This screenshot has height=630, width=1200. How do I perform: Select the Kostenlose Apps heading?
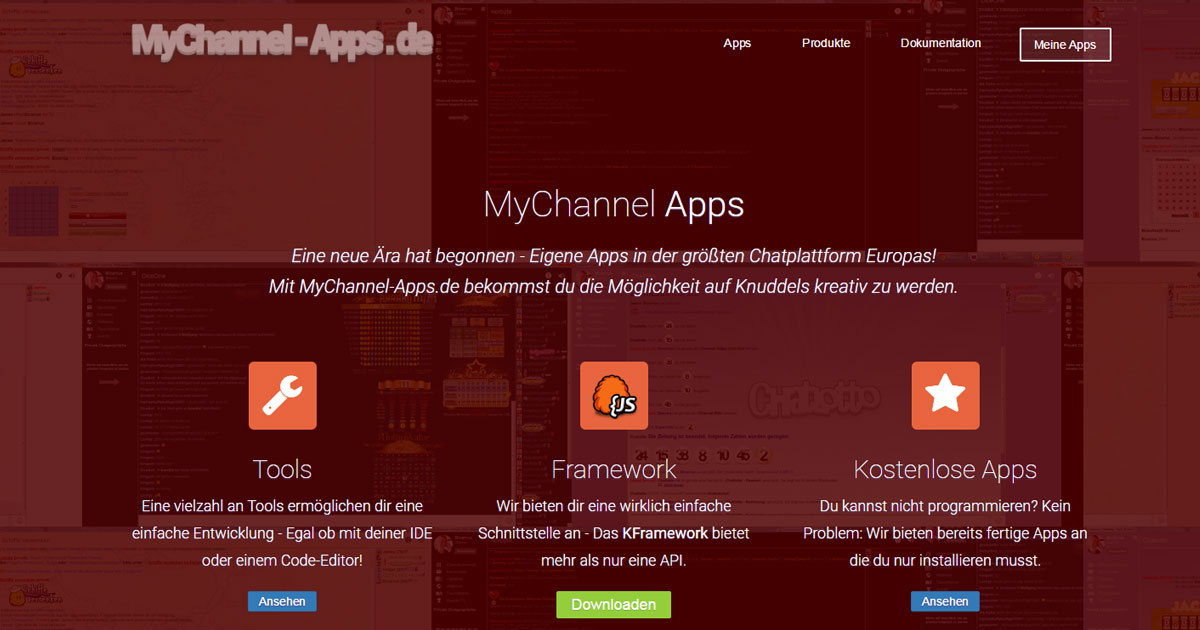click(945, 469)
